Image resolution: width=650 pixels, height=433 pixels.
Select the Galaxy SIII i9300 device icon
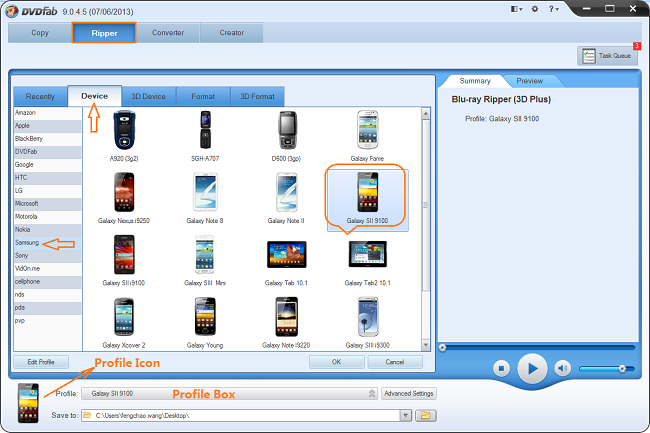pyautogui.click(x=368, y=317)
